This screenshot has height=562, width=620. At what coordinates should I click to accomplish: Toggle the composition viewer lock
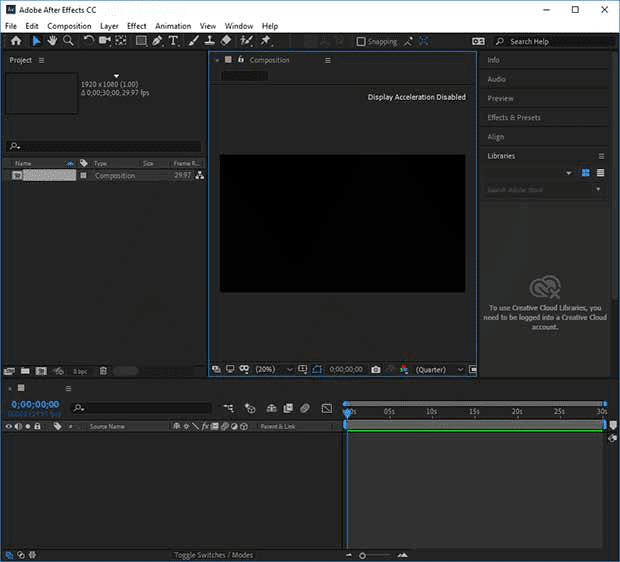tap(241, 59)
